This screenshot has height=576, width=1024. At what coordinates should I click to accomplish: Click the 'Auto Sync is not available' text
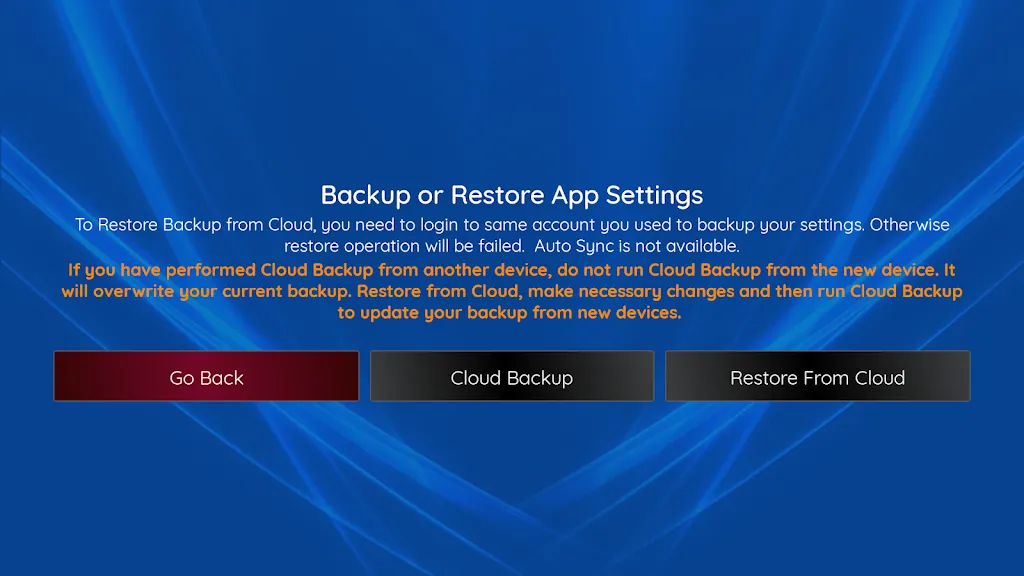[x=637, y=246]
